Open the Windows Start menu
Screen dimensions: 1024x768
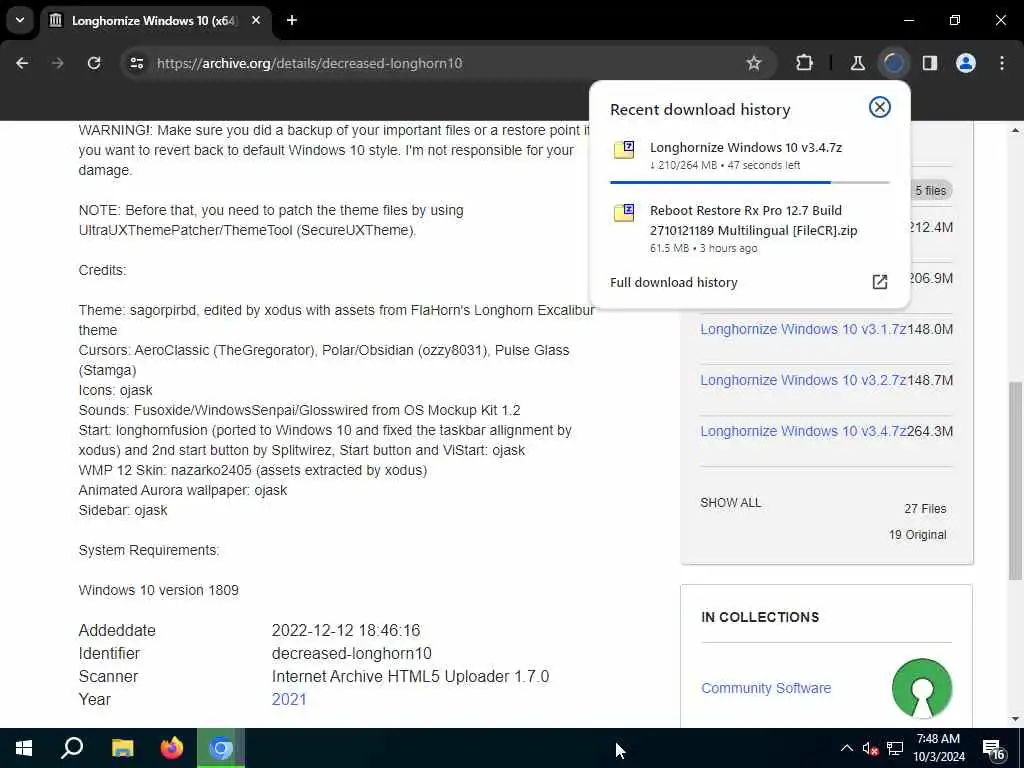pos(24,748)
